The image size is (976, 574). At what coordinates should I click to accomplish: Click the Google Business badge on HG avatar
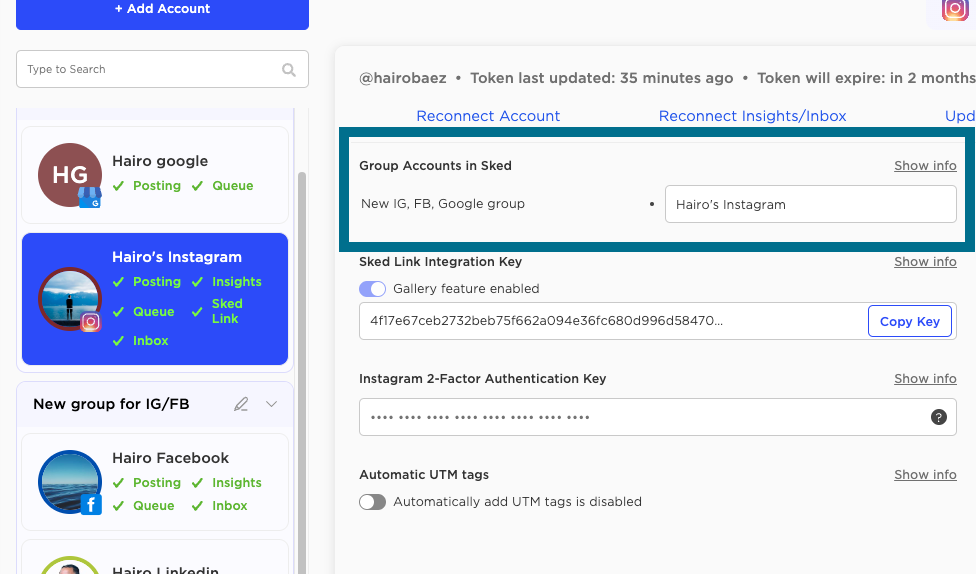pos(90,197)
